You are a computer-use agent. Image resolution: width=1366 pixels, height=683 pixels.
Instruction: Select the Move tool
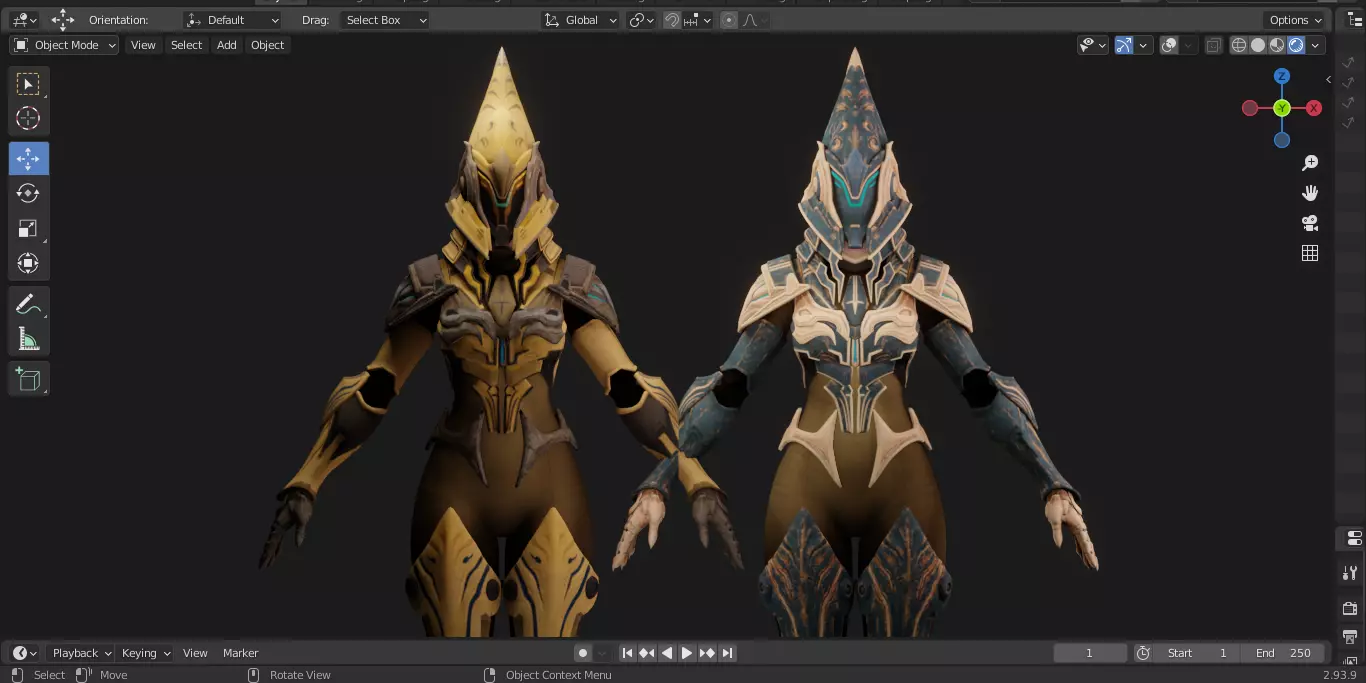28,158
